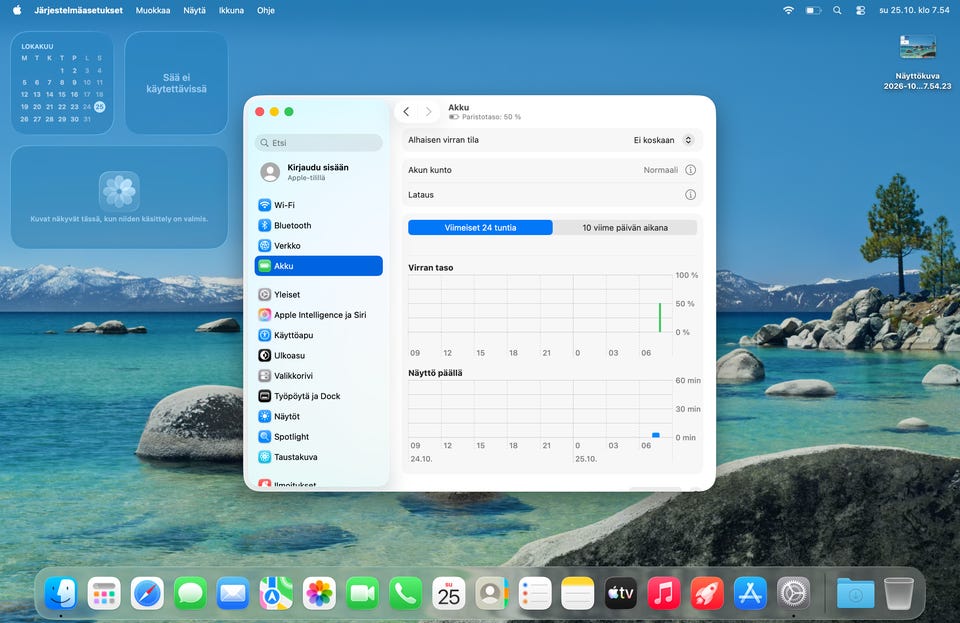Go forward with the right chevron
The image size is (960, 623).
pyautogui.click(x=429, y=111)
